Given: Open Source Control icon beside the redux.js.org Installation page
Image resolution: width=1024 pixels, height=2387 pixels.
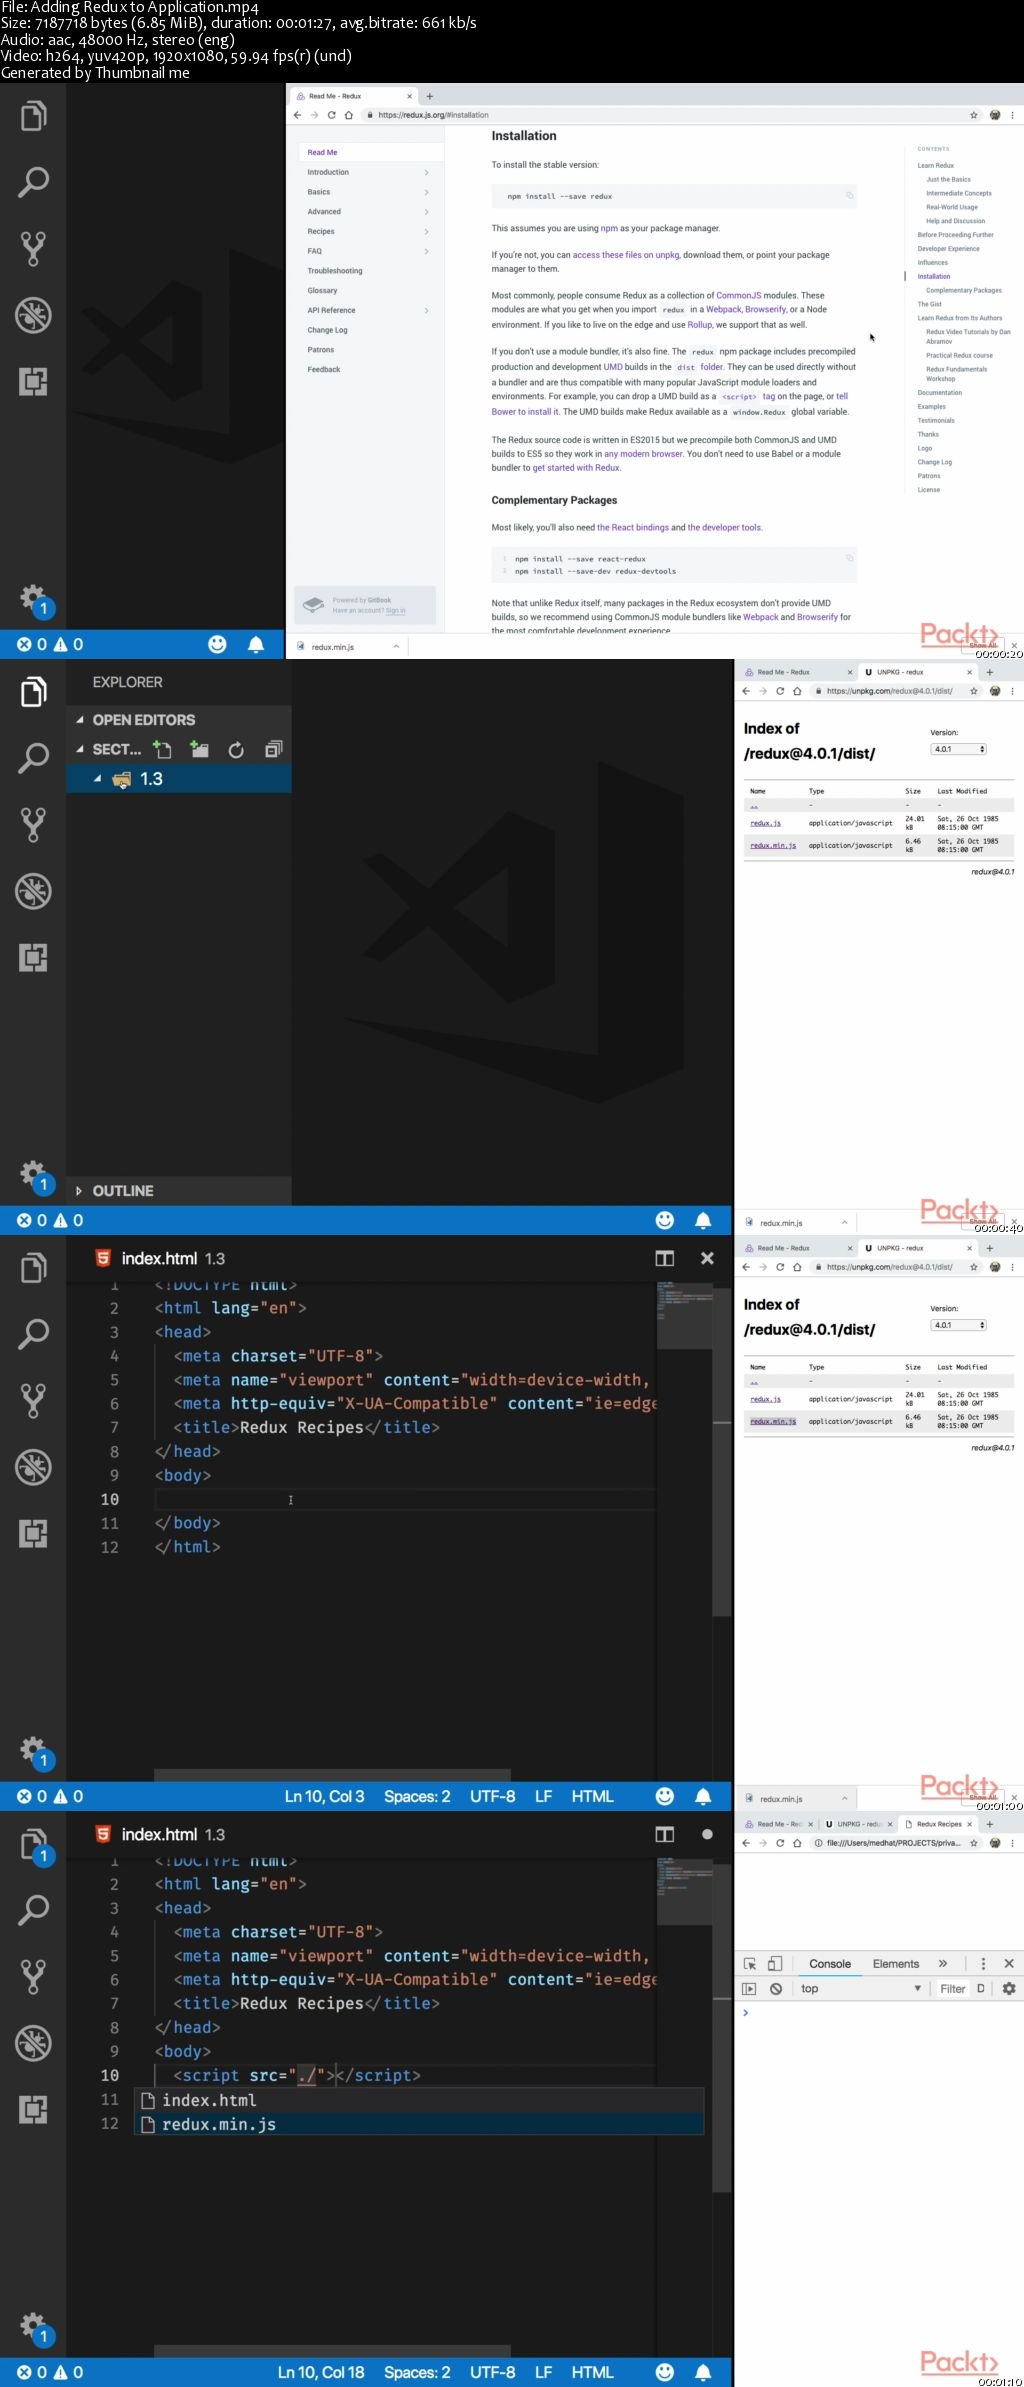Looking at the screenshot, I should [x=33, y=249].
